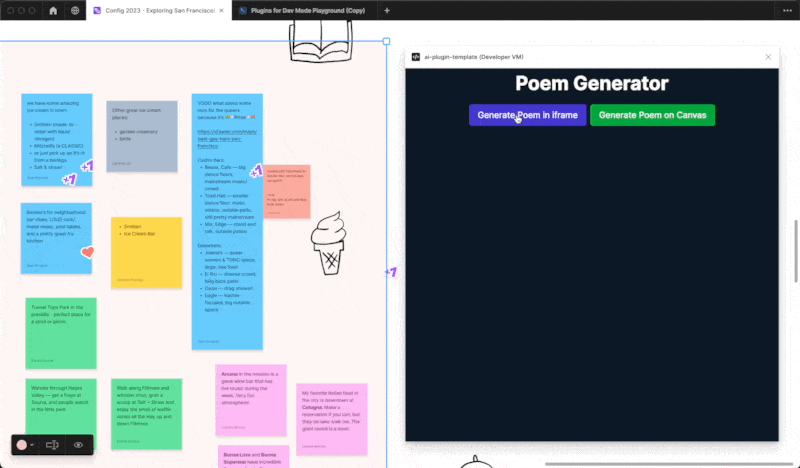Viewport: 800px width, 468px height.
Task: Switch to Plugins for Dev Mode Playground tab
Action: [306, 11]
